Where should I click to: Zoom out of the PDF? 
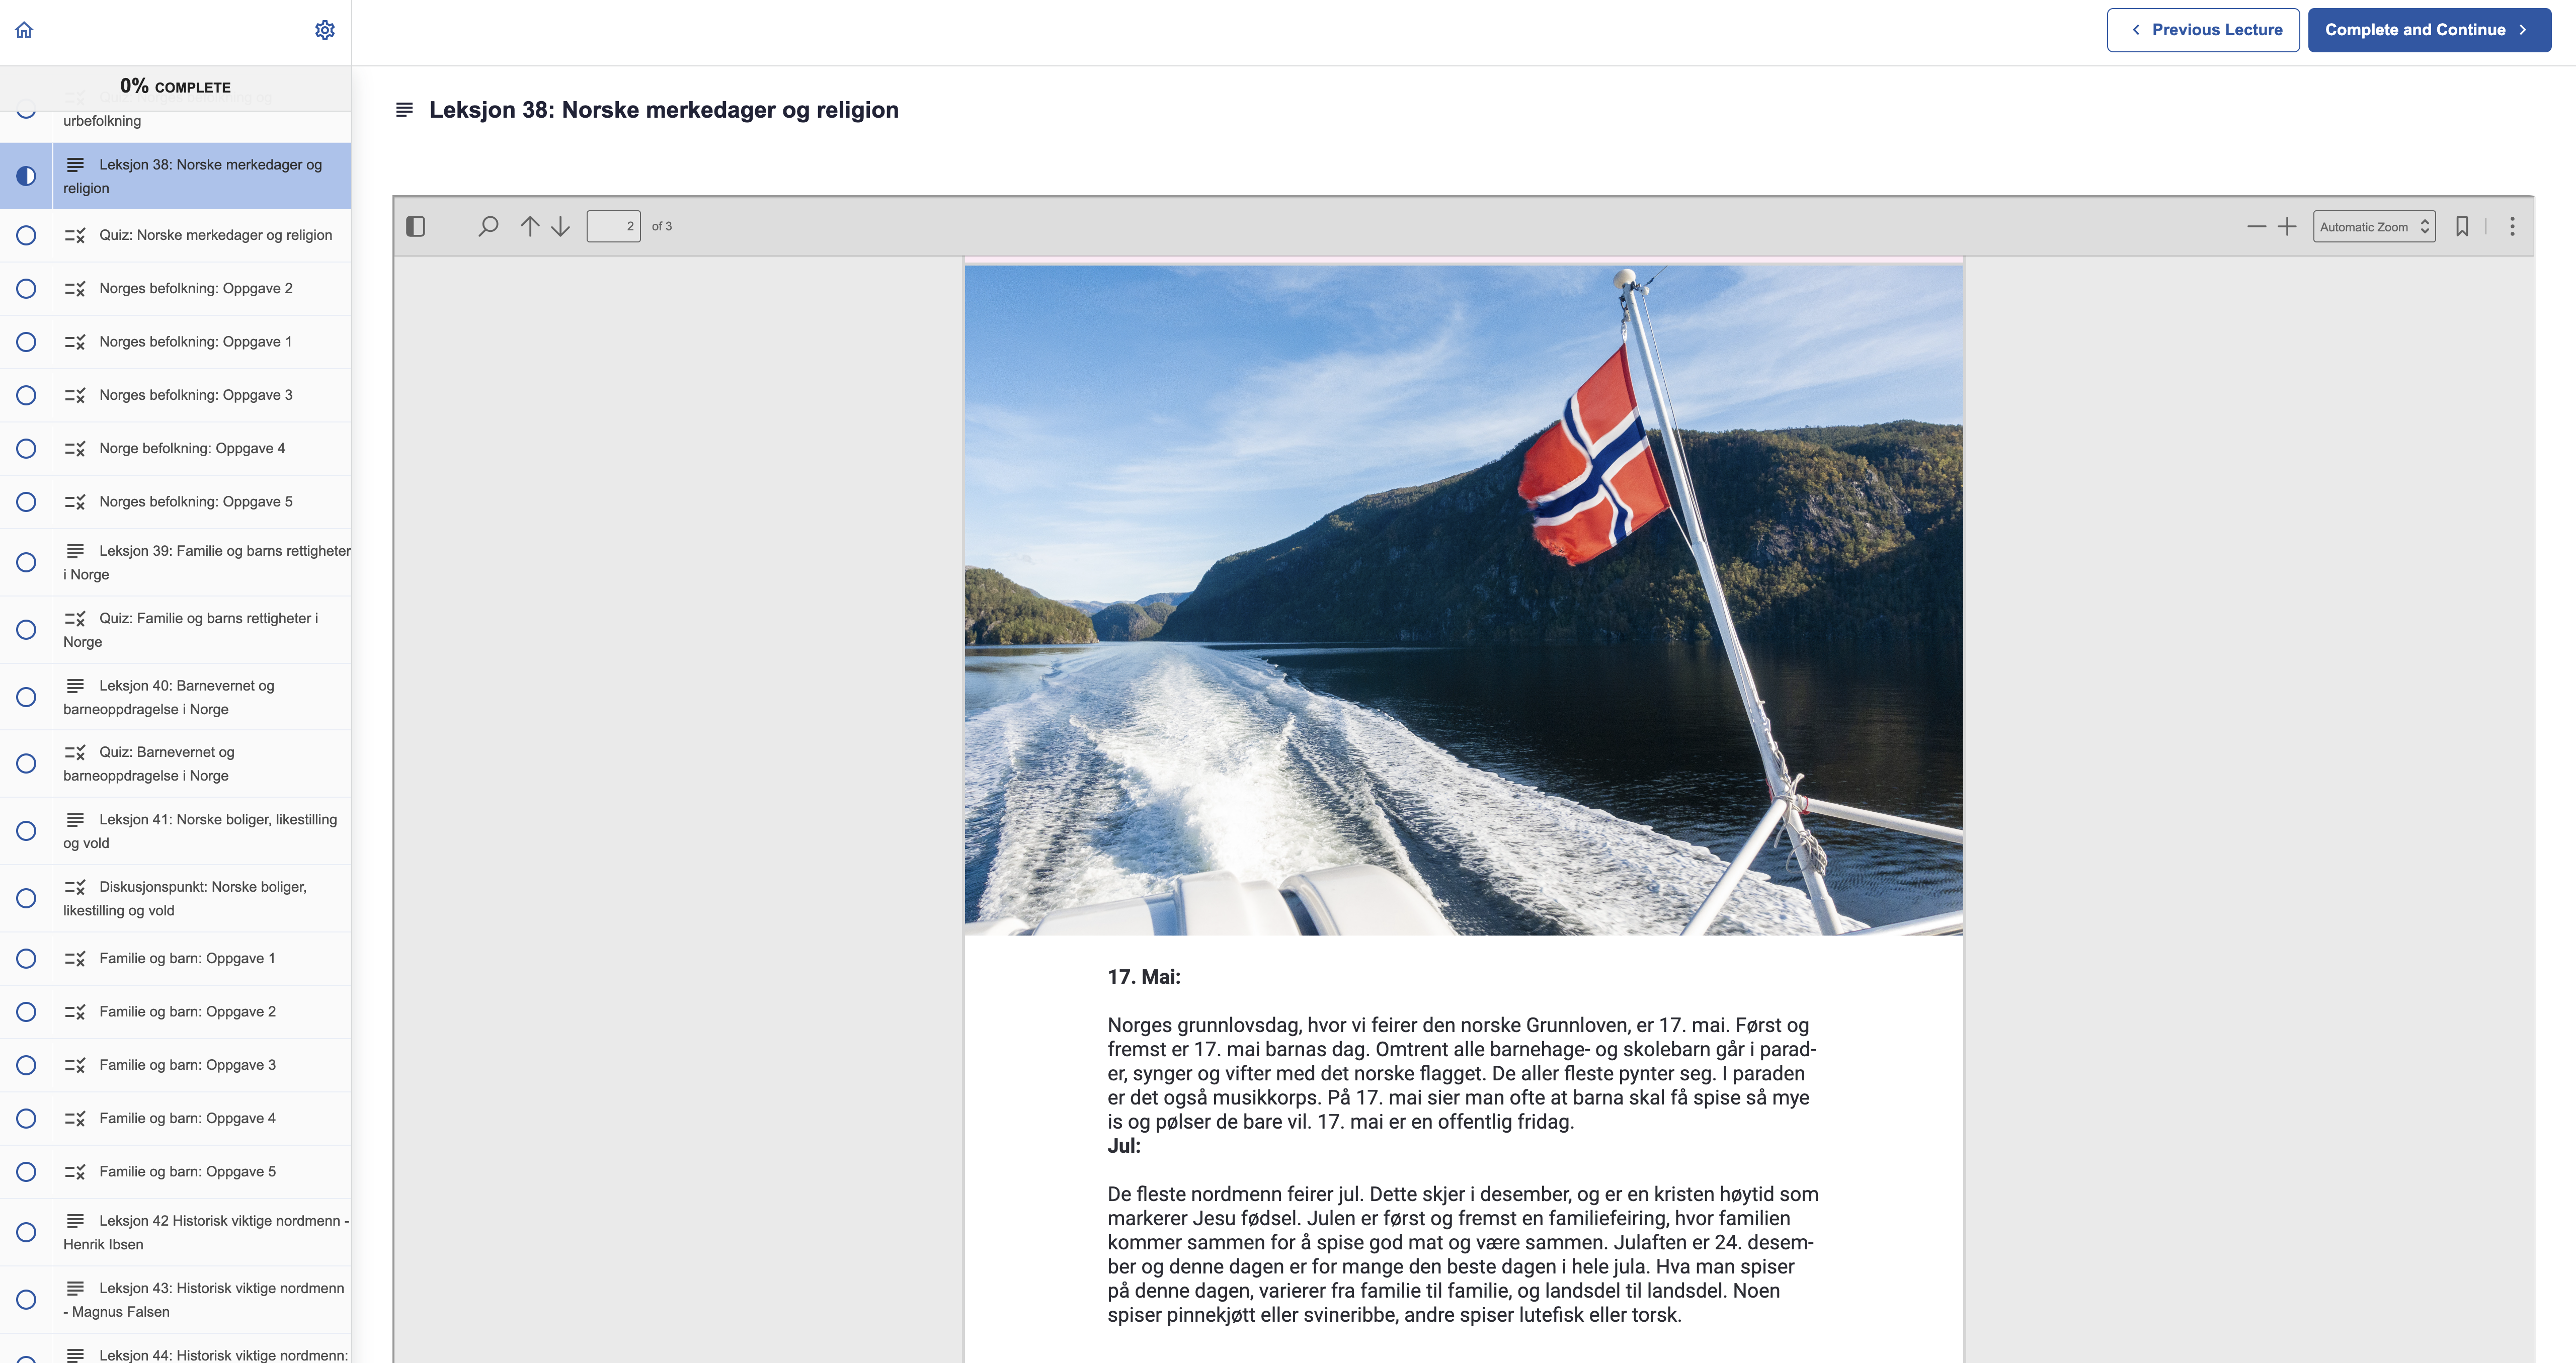2256,227
